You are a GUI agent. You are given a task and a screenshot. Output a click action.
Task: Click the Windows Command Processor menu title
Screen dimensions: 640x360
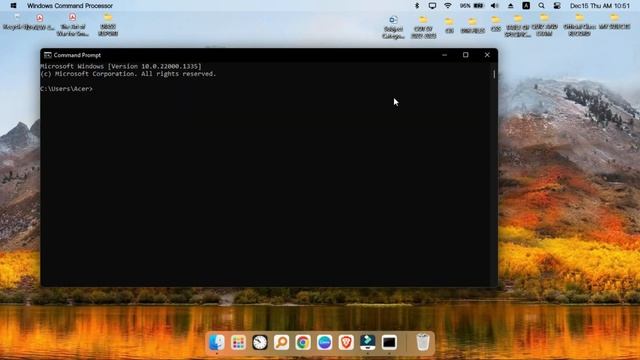(70, 6)
